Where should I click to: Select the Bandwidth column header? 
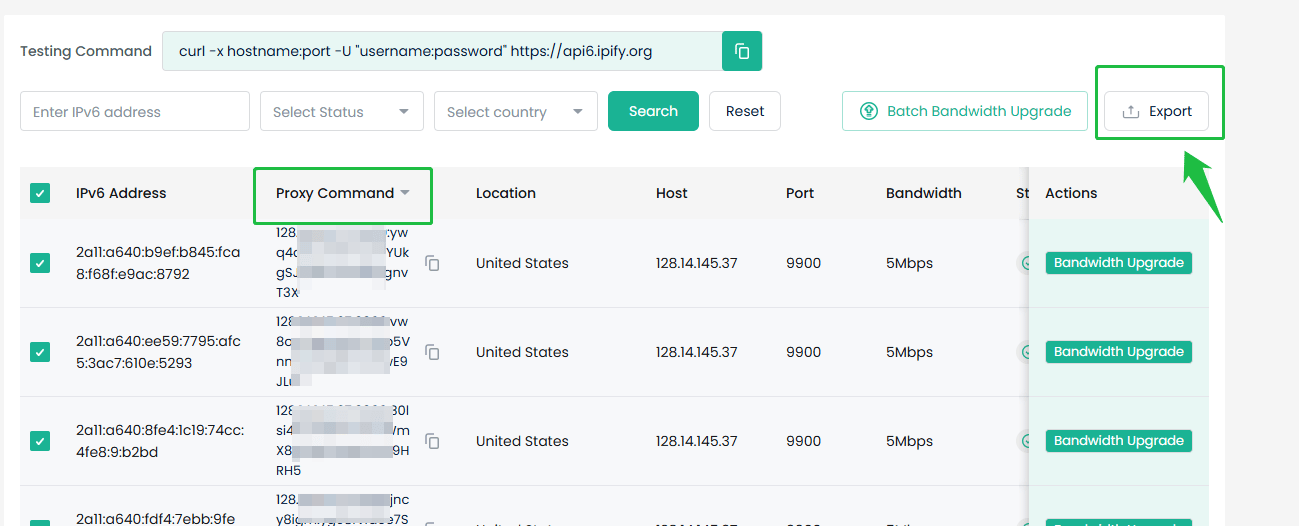924,193
